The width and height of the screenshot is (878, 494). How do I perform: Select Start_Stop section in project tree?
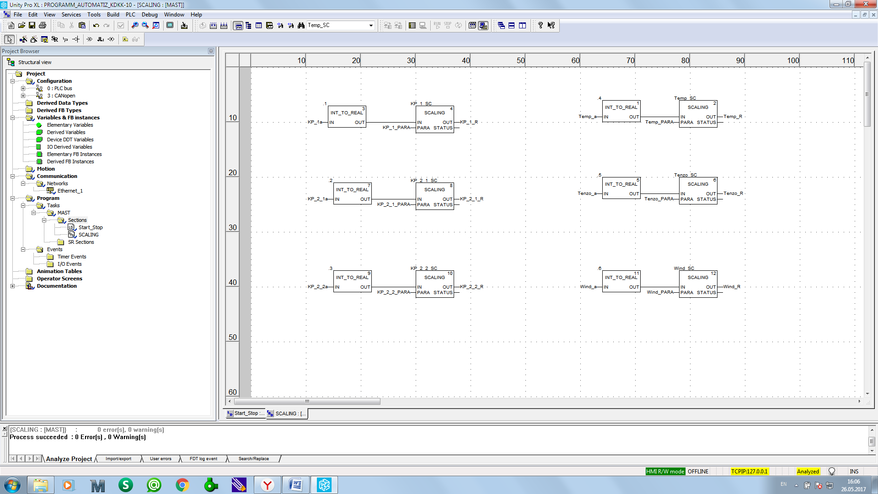pos(90,227)
